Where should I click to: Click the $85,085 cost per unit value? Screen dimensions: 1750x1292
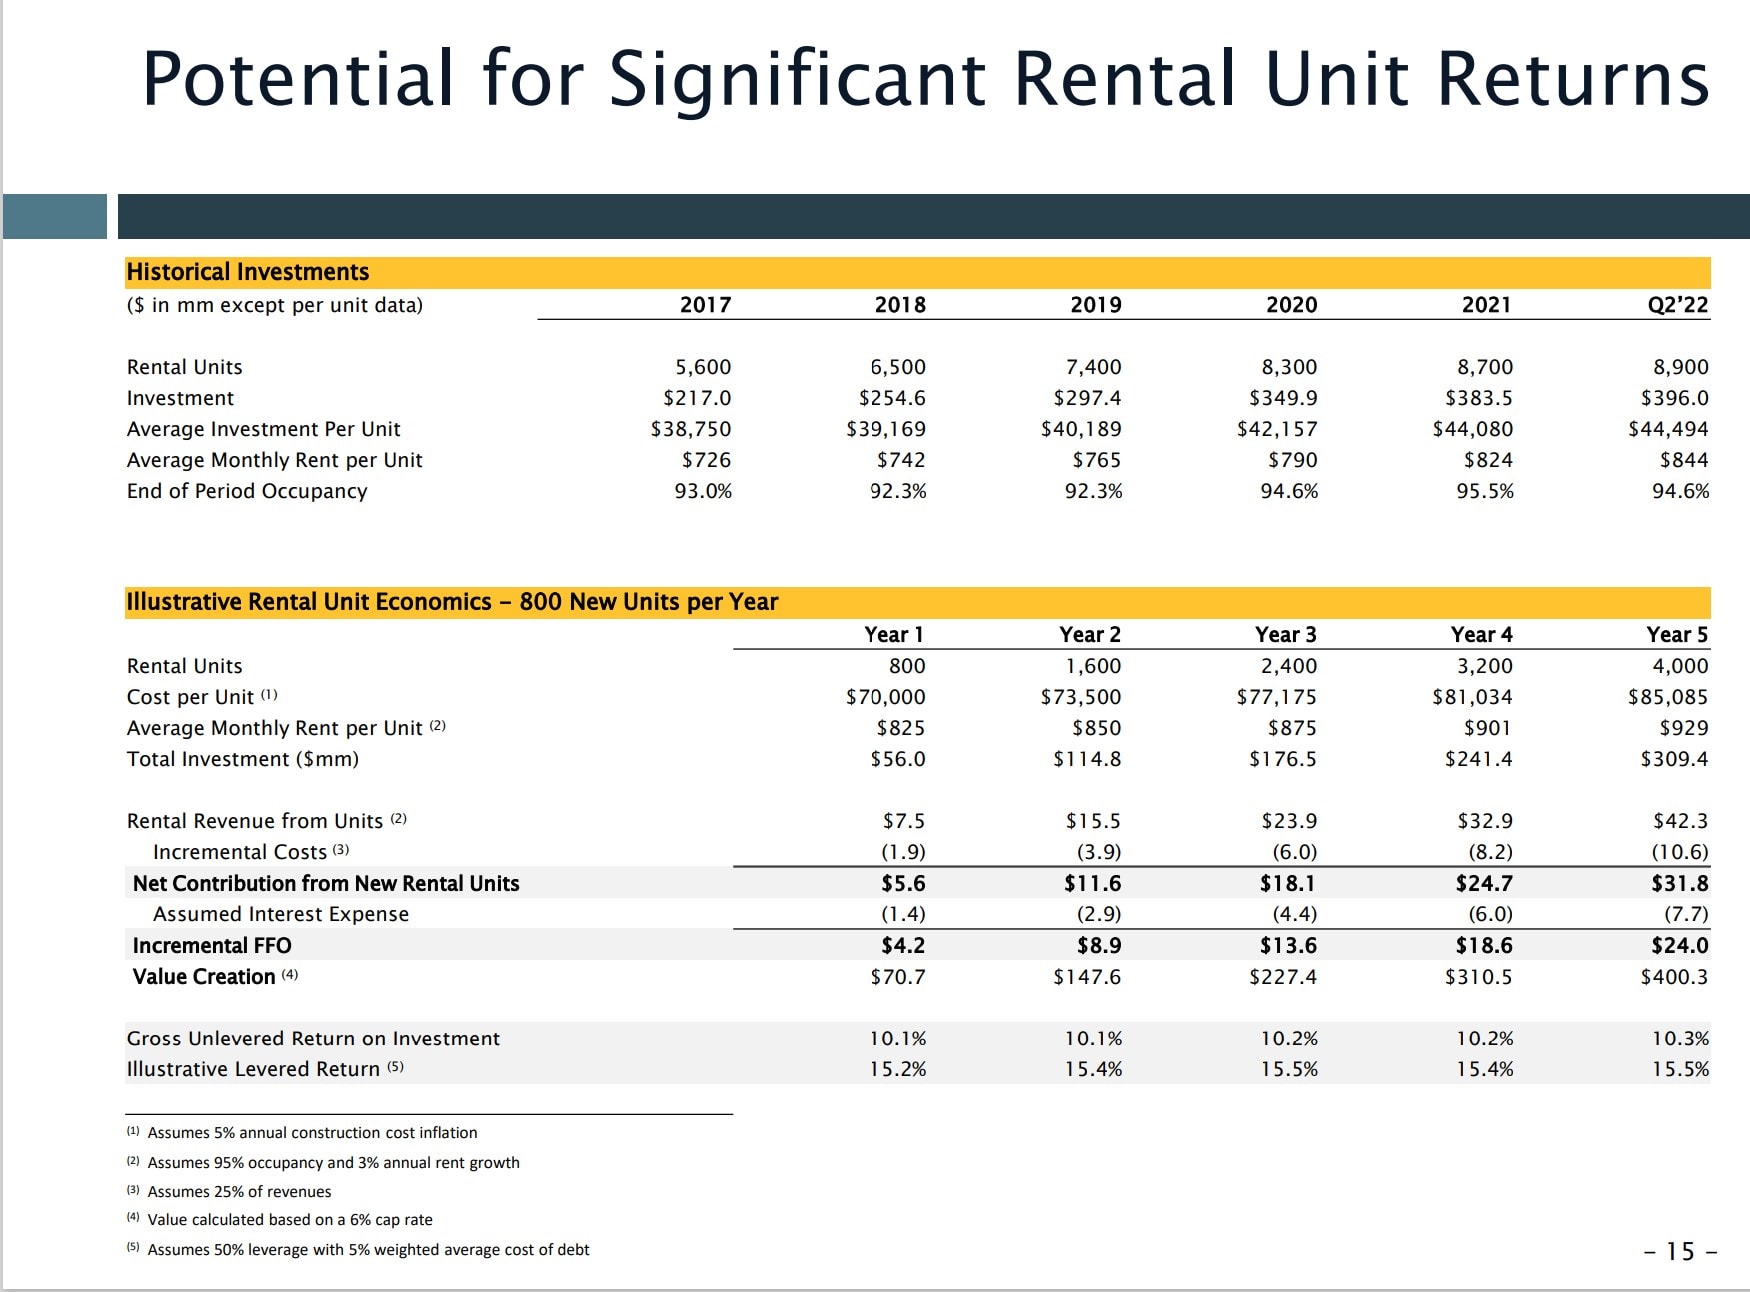pyautogui.click(x=1668, y=697)
